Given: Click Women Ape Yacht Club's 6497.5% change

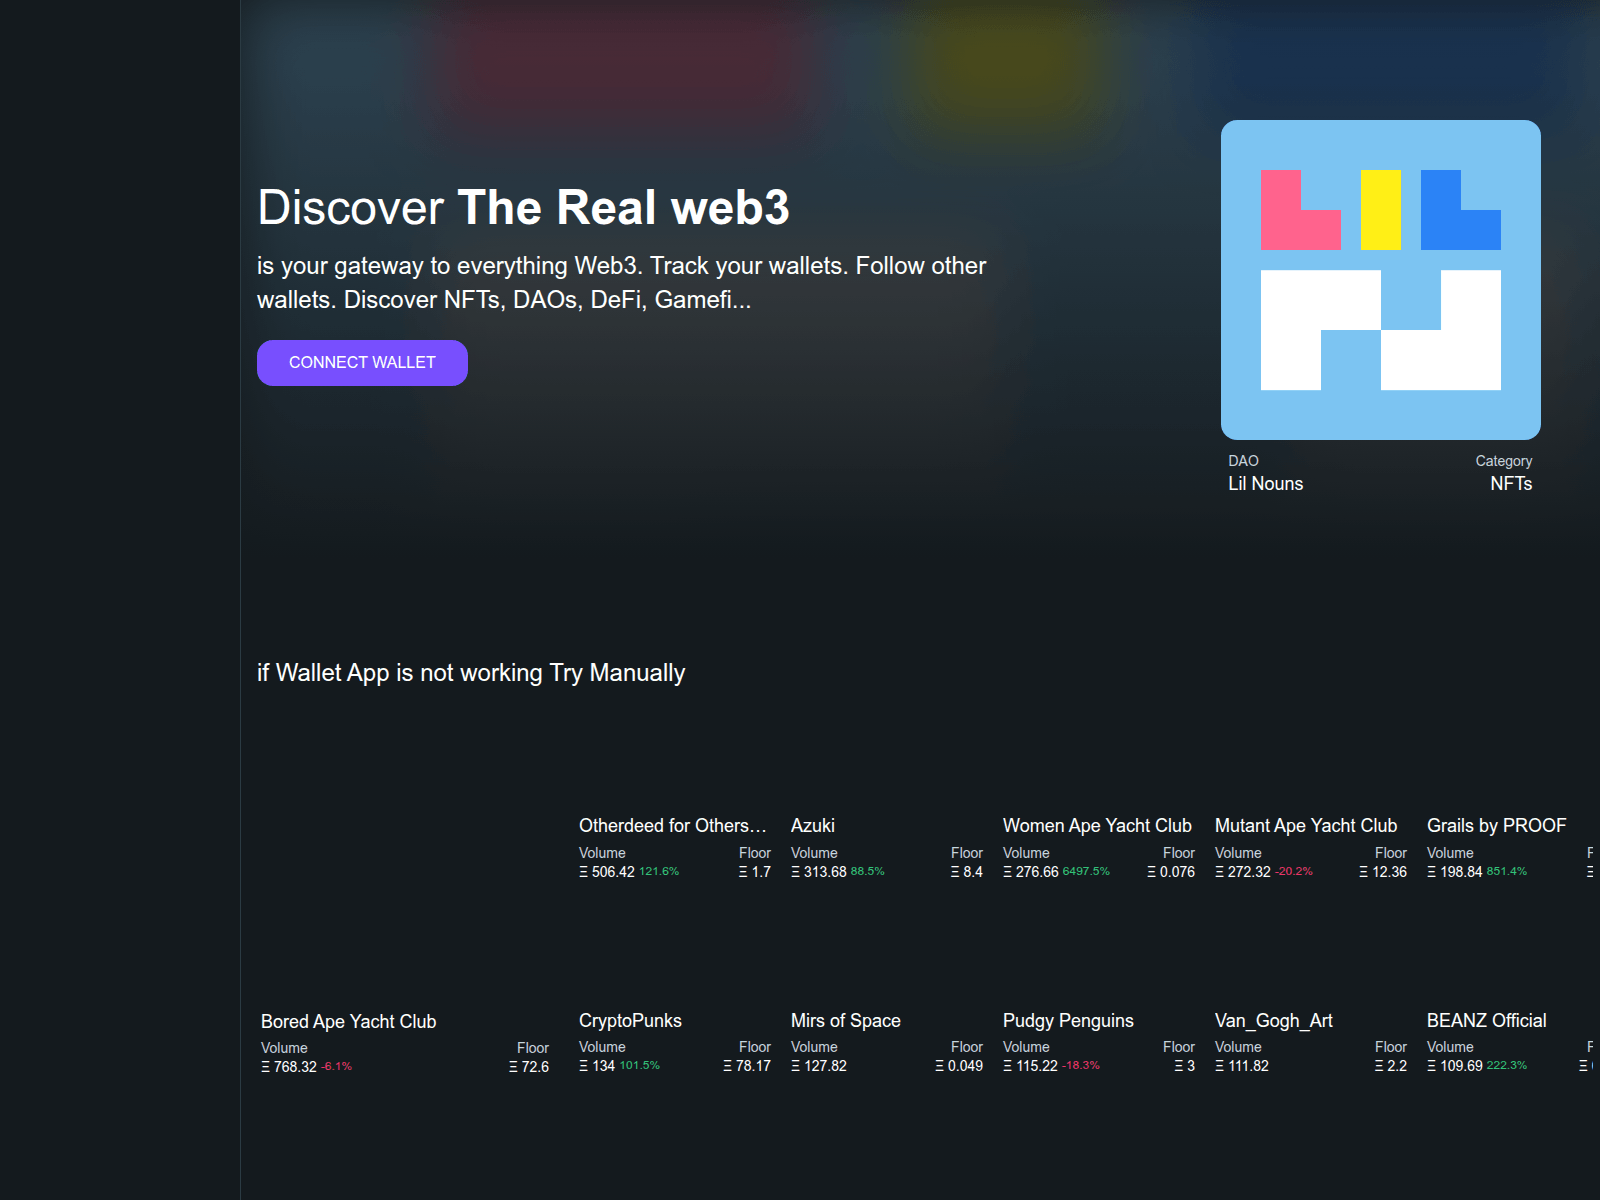Looking at the screenshot, I should click(1086, 872).
